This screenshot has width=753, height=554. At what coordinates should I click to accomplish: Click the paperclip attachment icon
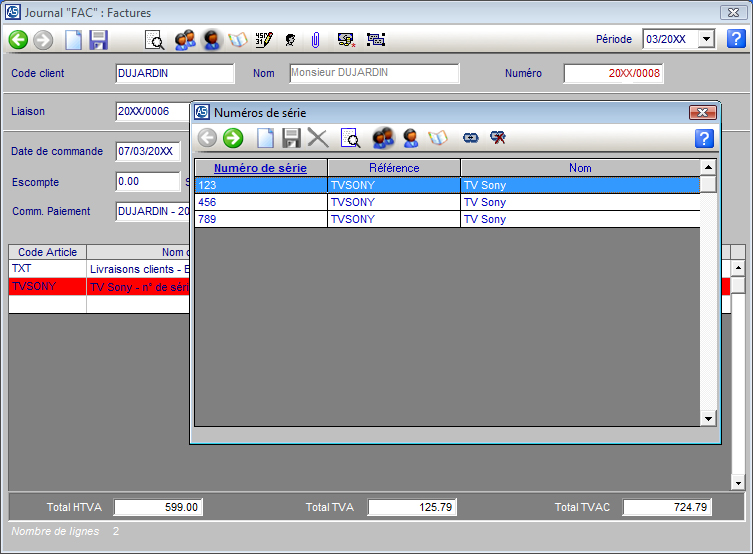314,40
